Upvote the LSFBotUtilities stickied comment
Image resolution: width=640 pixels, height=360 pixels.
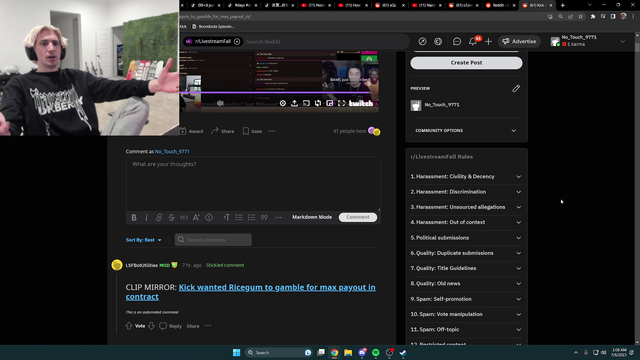(x=129, y=326)
